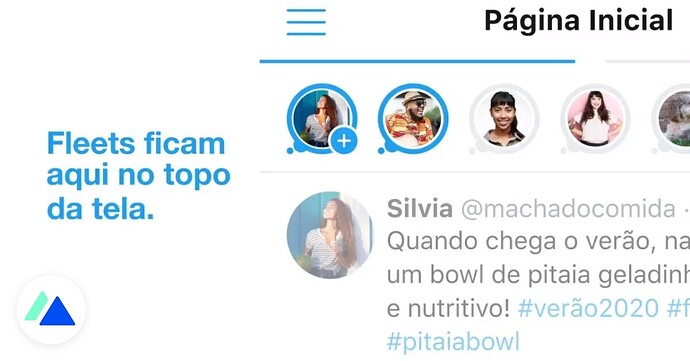Click the @machadocomida handle
The width and height of the screenshot is (690, 361).
click(568, 209)
